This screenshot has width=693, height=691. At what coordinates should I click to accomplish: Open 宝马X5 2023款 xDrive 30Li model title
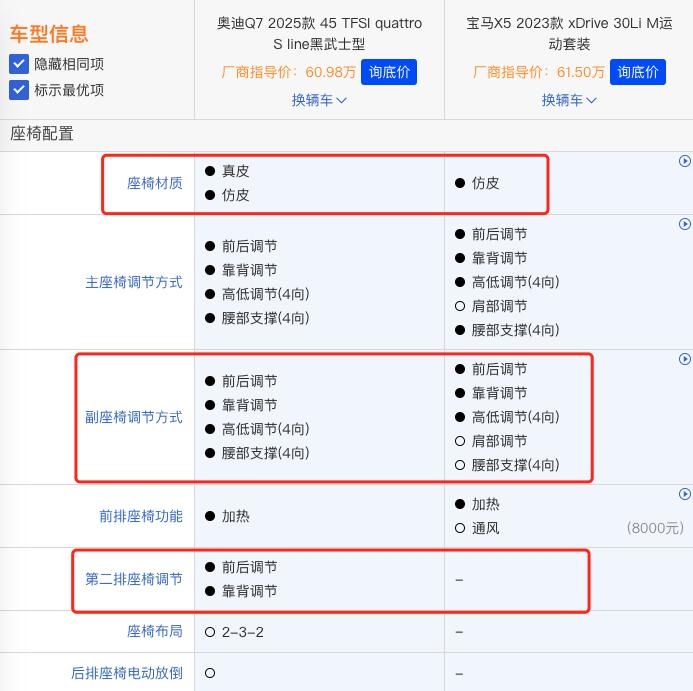point(569,34)
